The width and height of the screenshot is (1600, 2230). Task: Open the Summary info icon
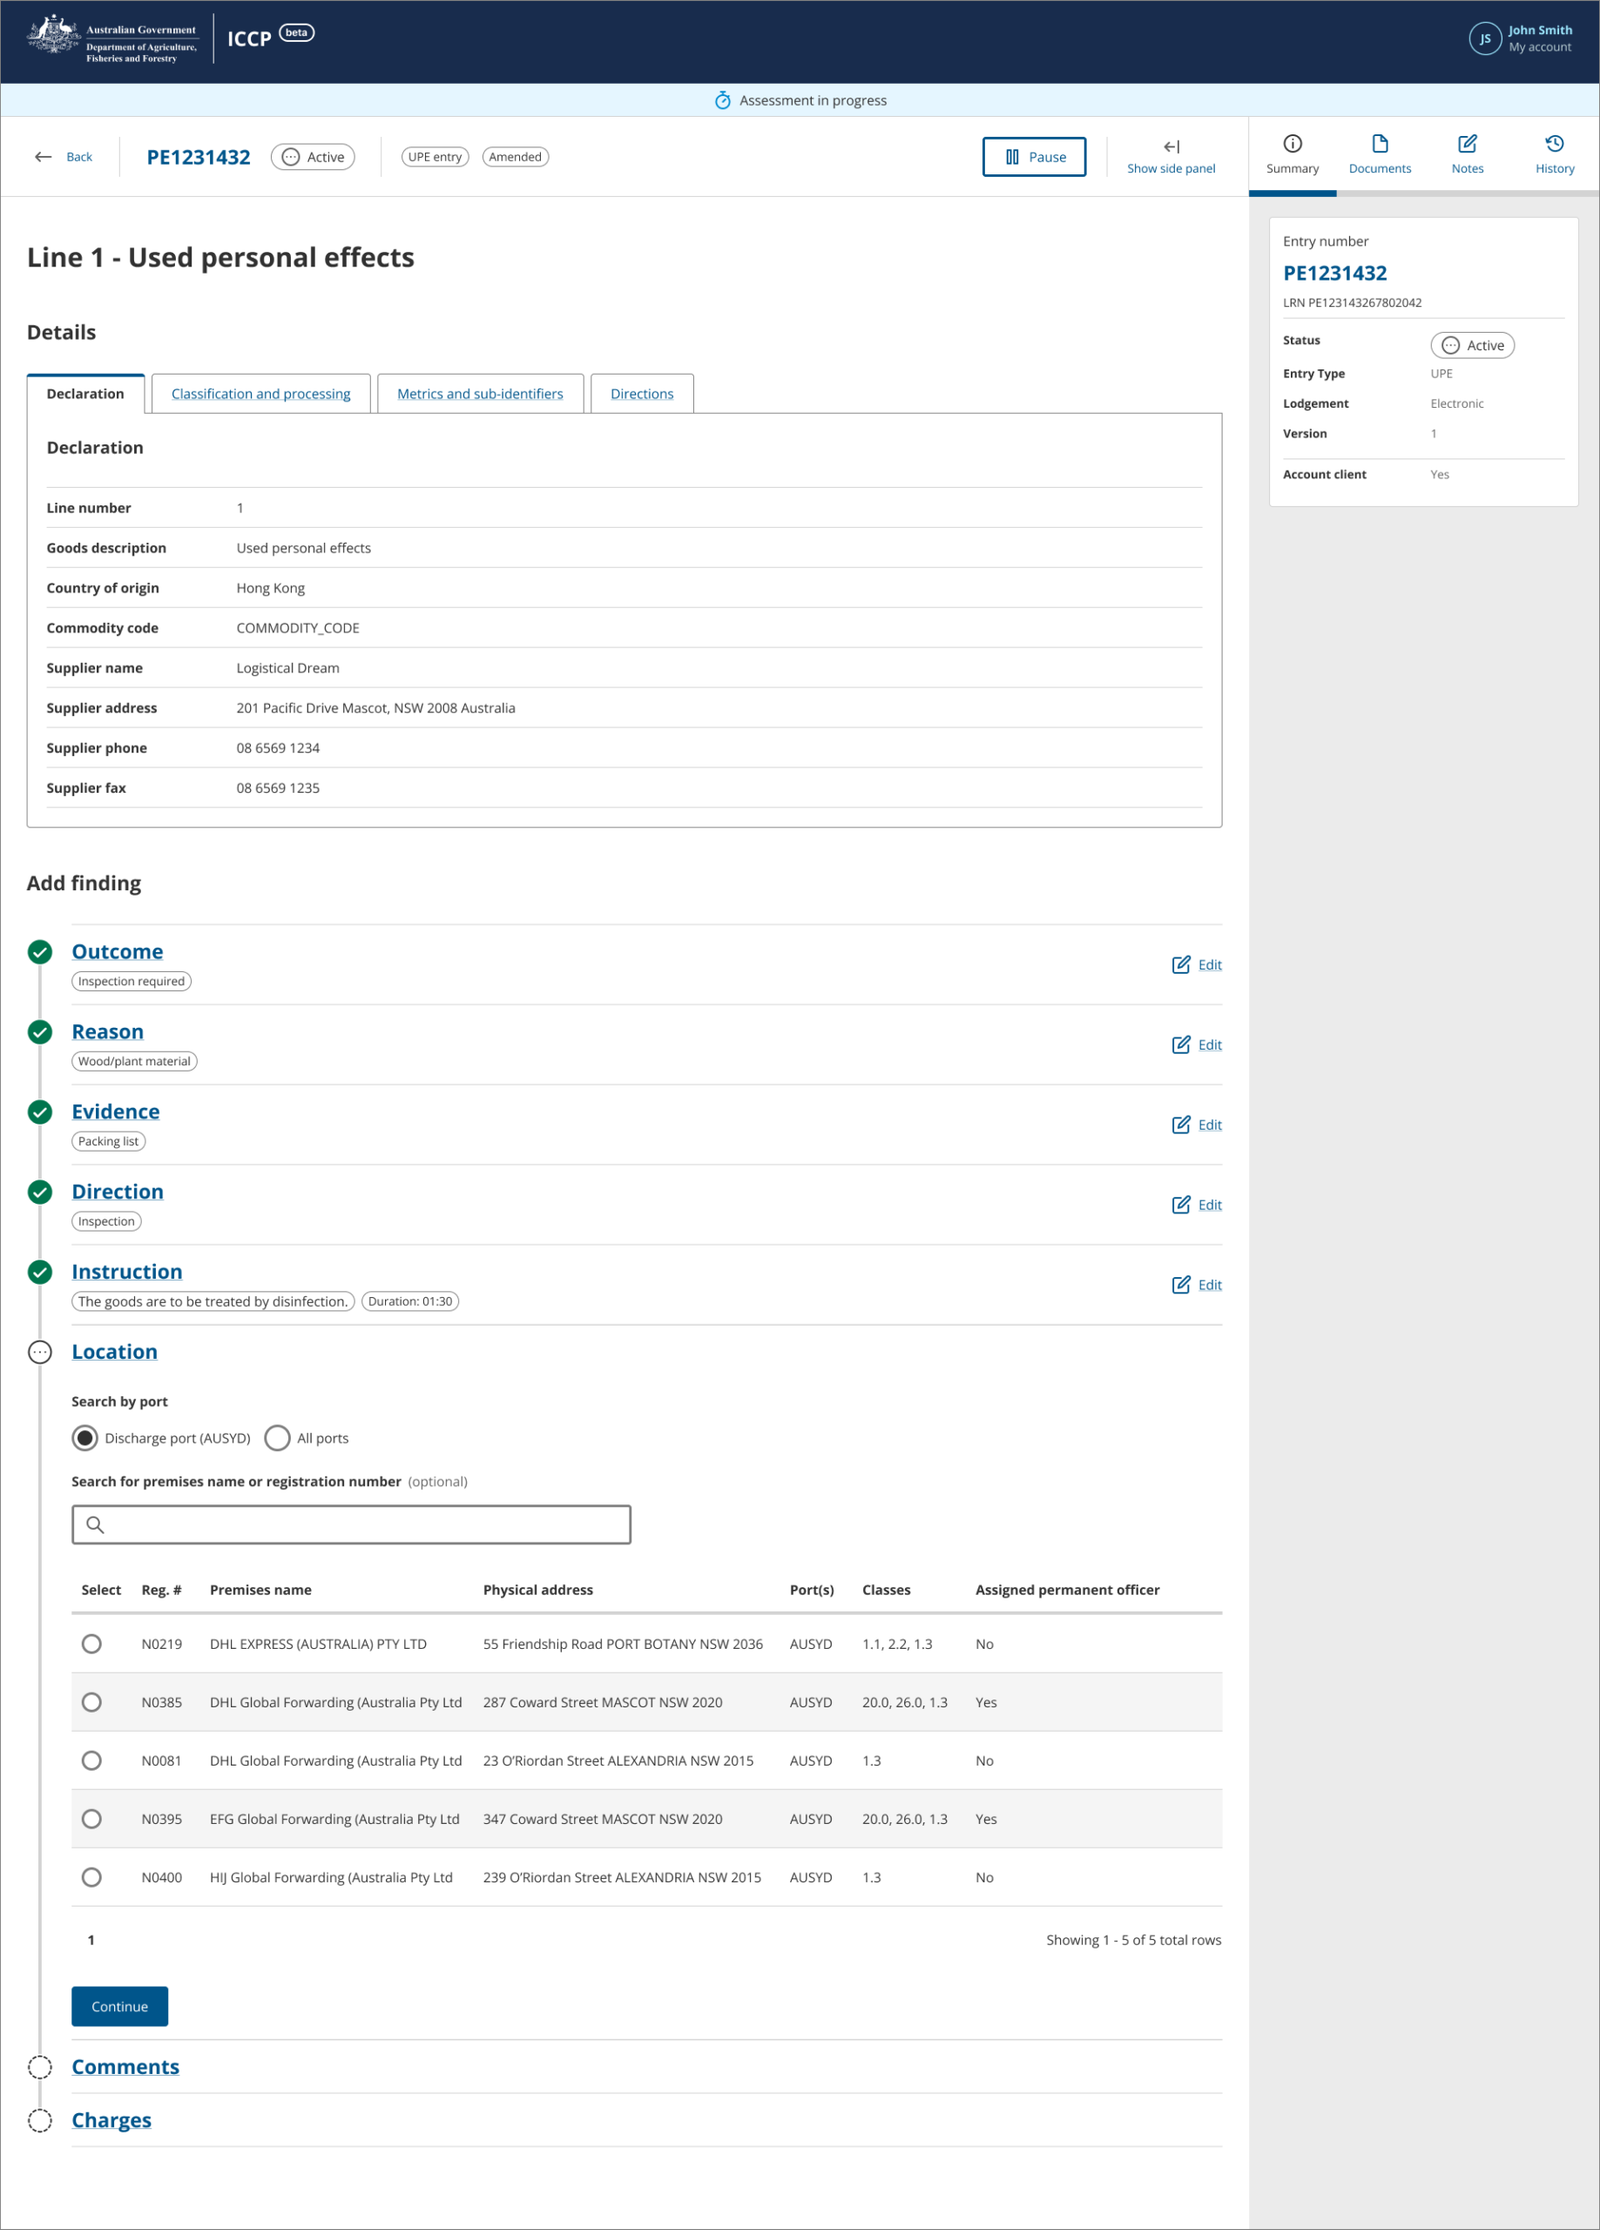point(1292,144)
